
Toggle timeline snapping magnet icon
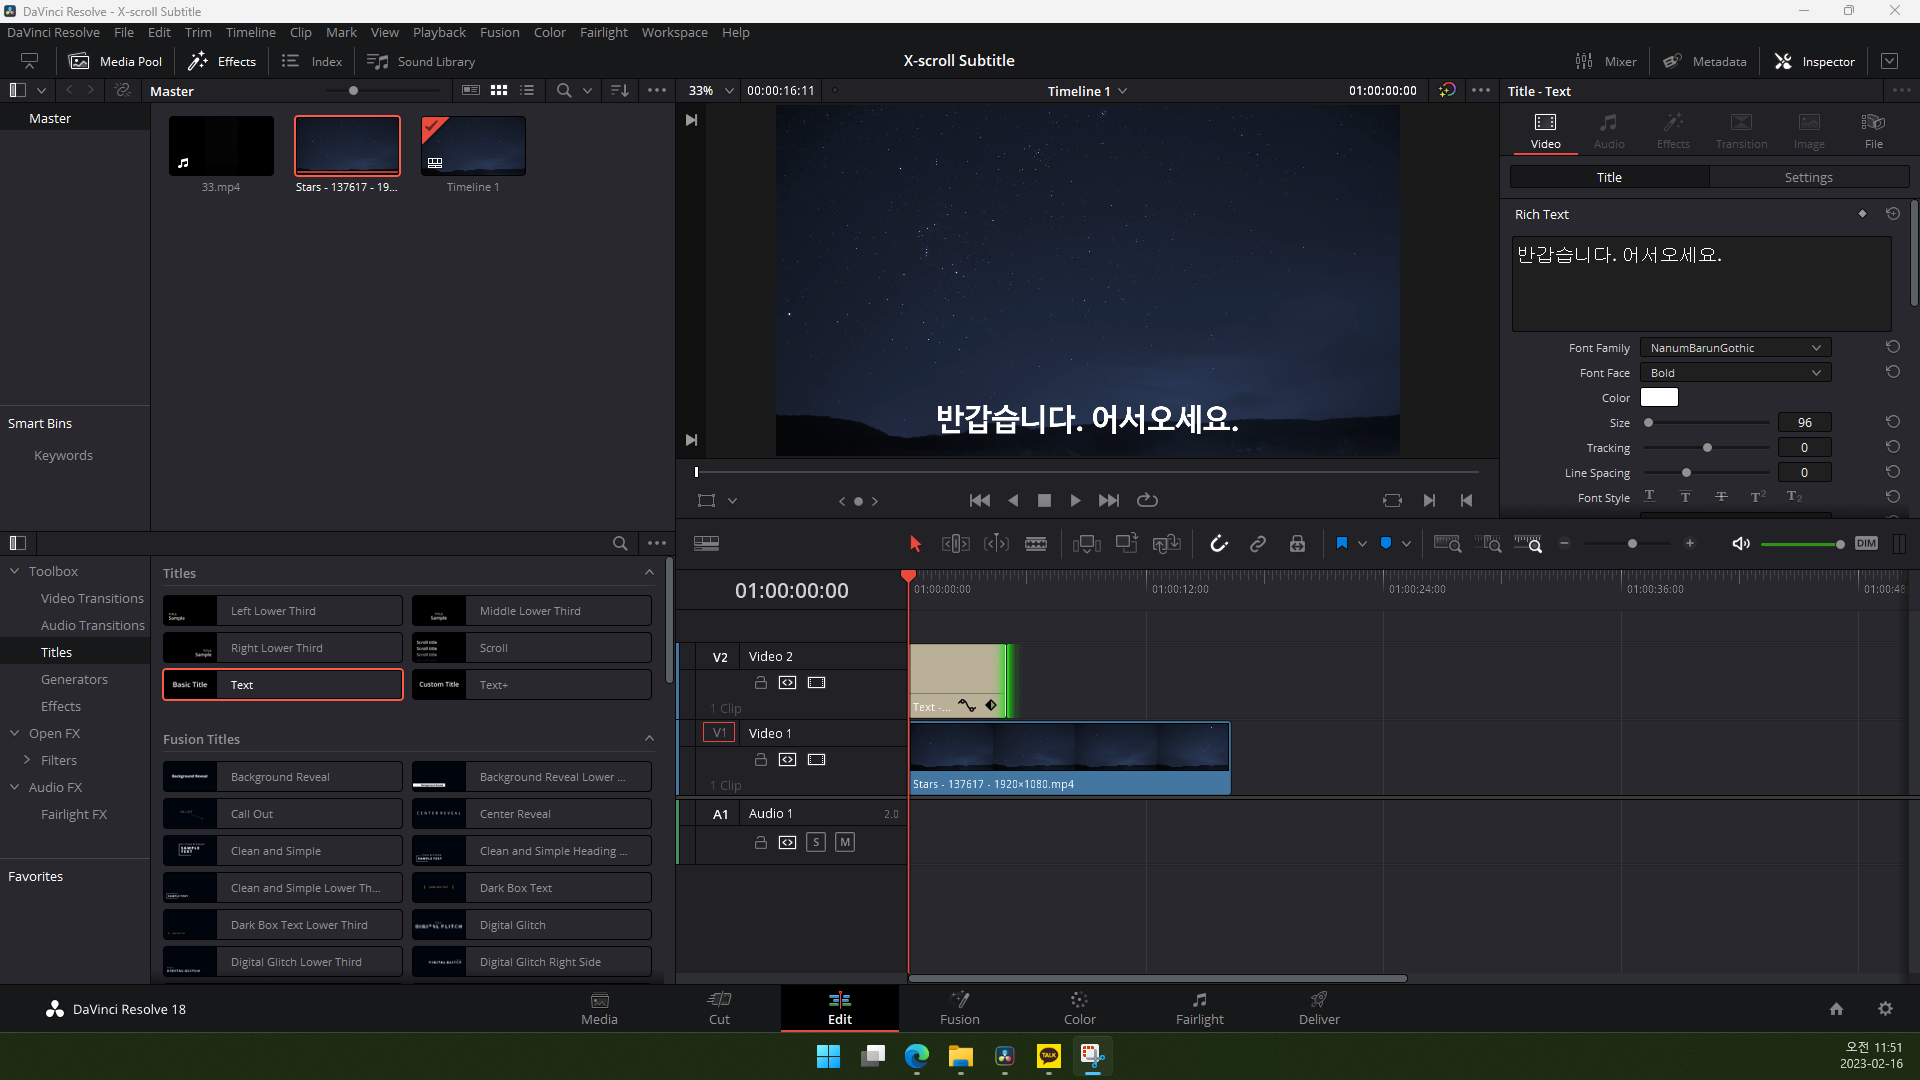coord(1218,543)
